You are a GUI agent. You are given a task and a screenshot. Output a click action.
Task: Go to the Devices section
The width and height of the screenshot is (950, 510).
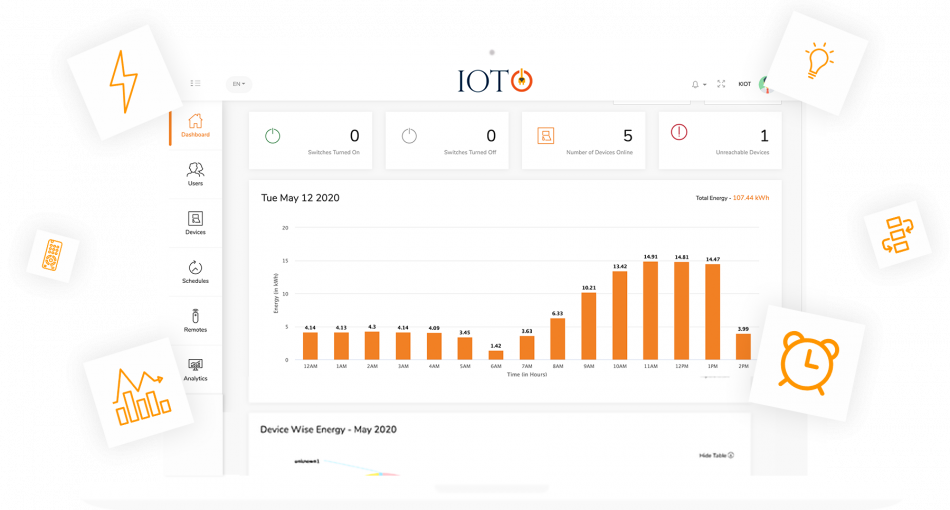pos(195,223)
